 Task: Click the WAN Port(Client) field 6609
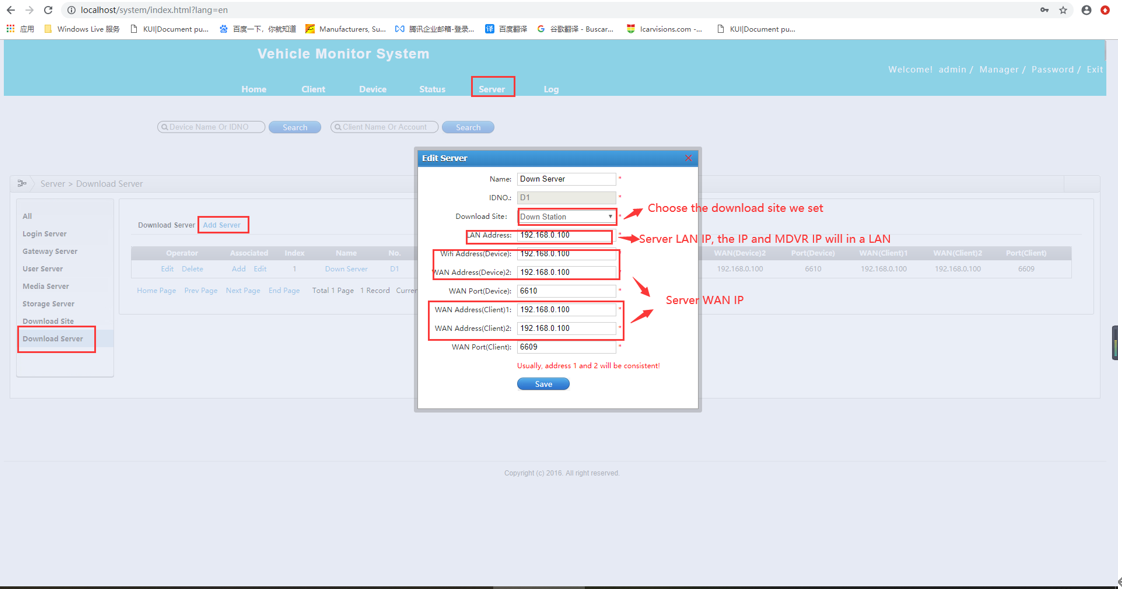point(566,346)
